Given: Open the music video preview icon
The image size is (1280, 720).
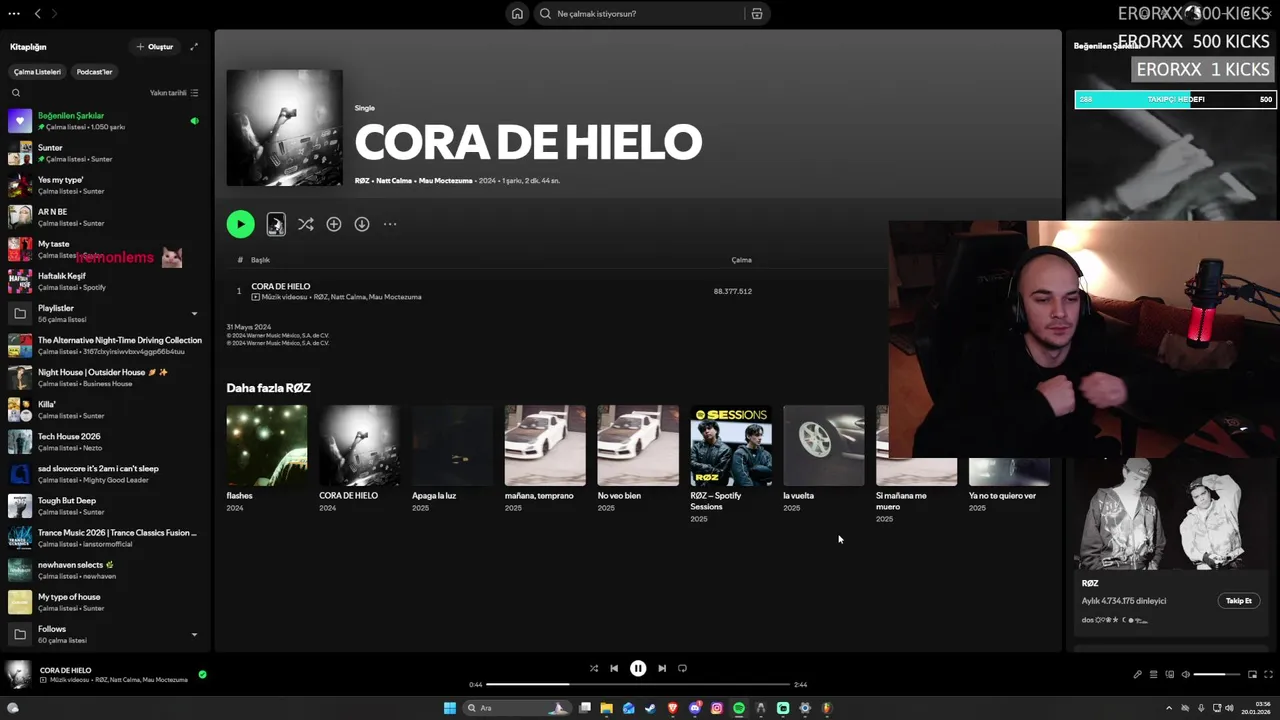Looking at the screenshot, I should (x=276, y=224).
